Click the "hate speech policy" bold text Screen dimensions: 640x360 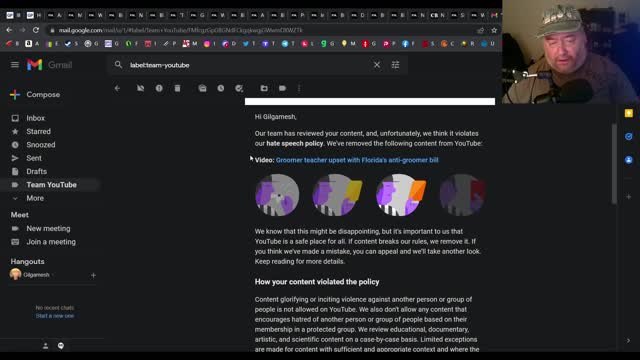295,144
